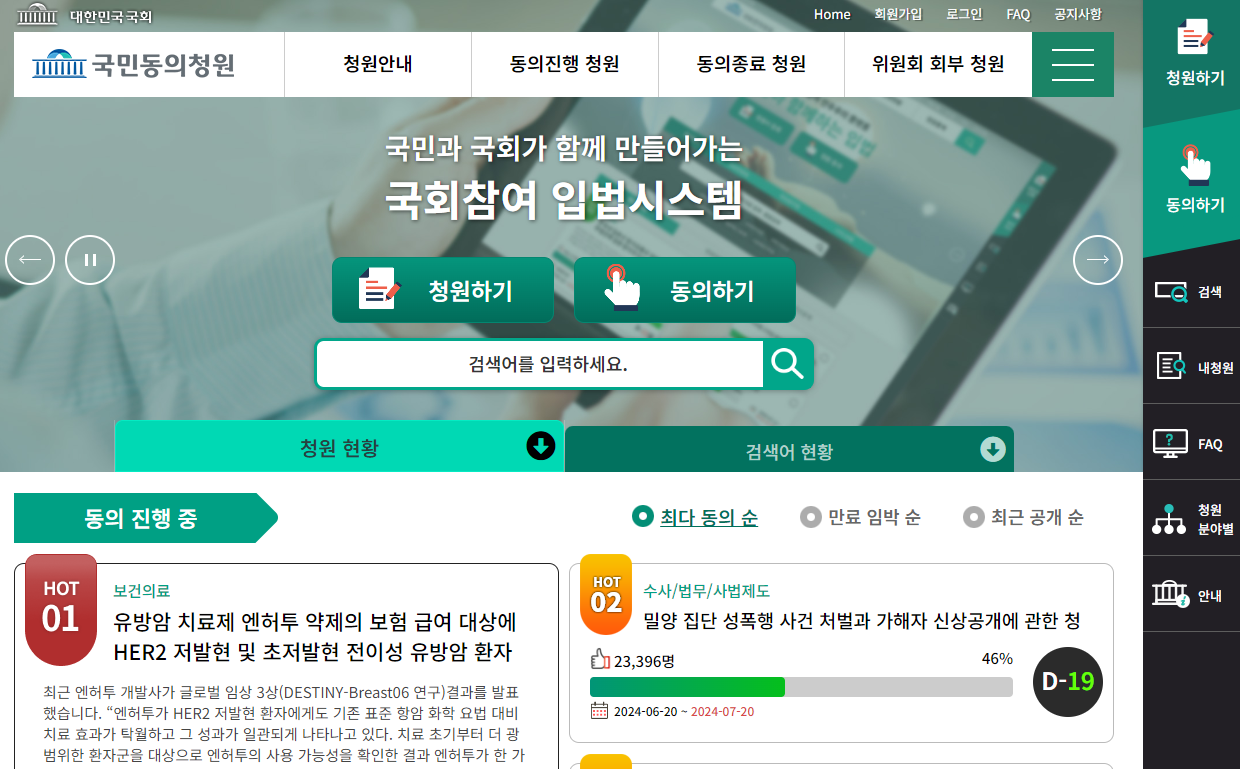Image resolution: width=1240 pixels, height=769 pixels.
Task: Open the 밀양 집단 성폭행 사건 petition title
Action: point(862,621)
